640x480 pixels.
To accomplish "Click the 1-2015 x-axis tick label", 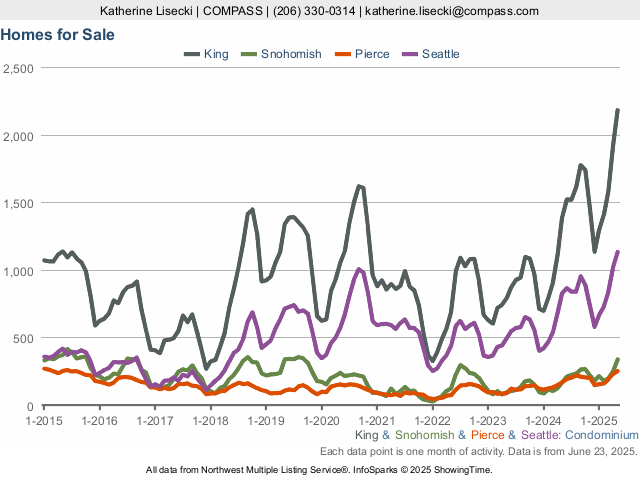I will [x=43, y=421].
